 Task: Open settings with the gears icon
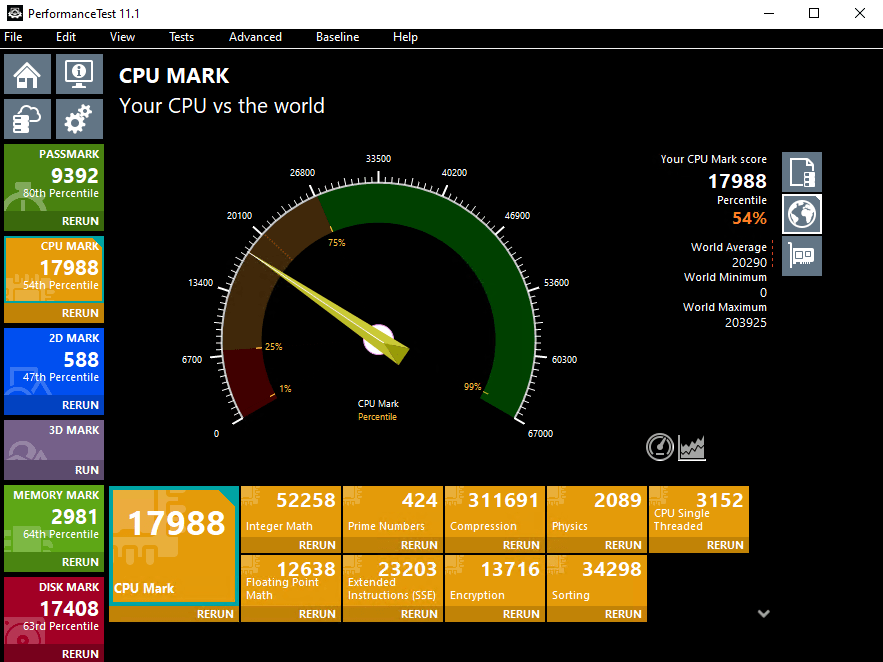click(79, 119)
